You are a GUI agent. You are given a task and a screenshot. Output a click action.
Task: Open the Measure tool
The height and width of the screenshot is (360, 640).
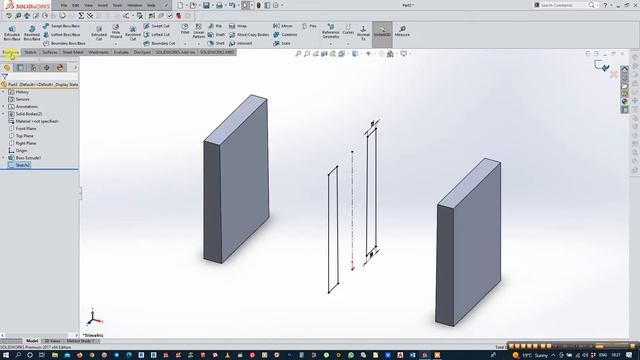point(402,31)
